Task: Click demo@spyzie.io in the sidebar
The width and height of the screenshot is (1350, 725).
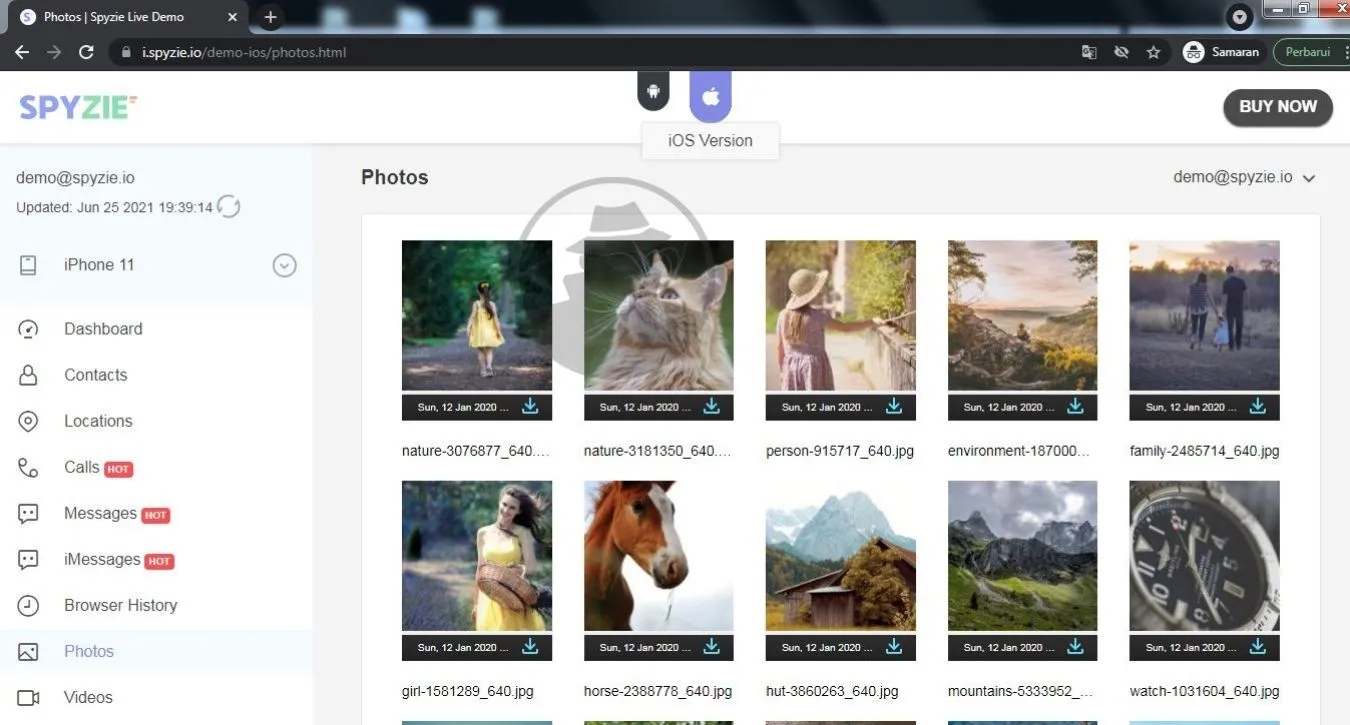Action: pos(75,178)
